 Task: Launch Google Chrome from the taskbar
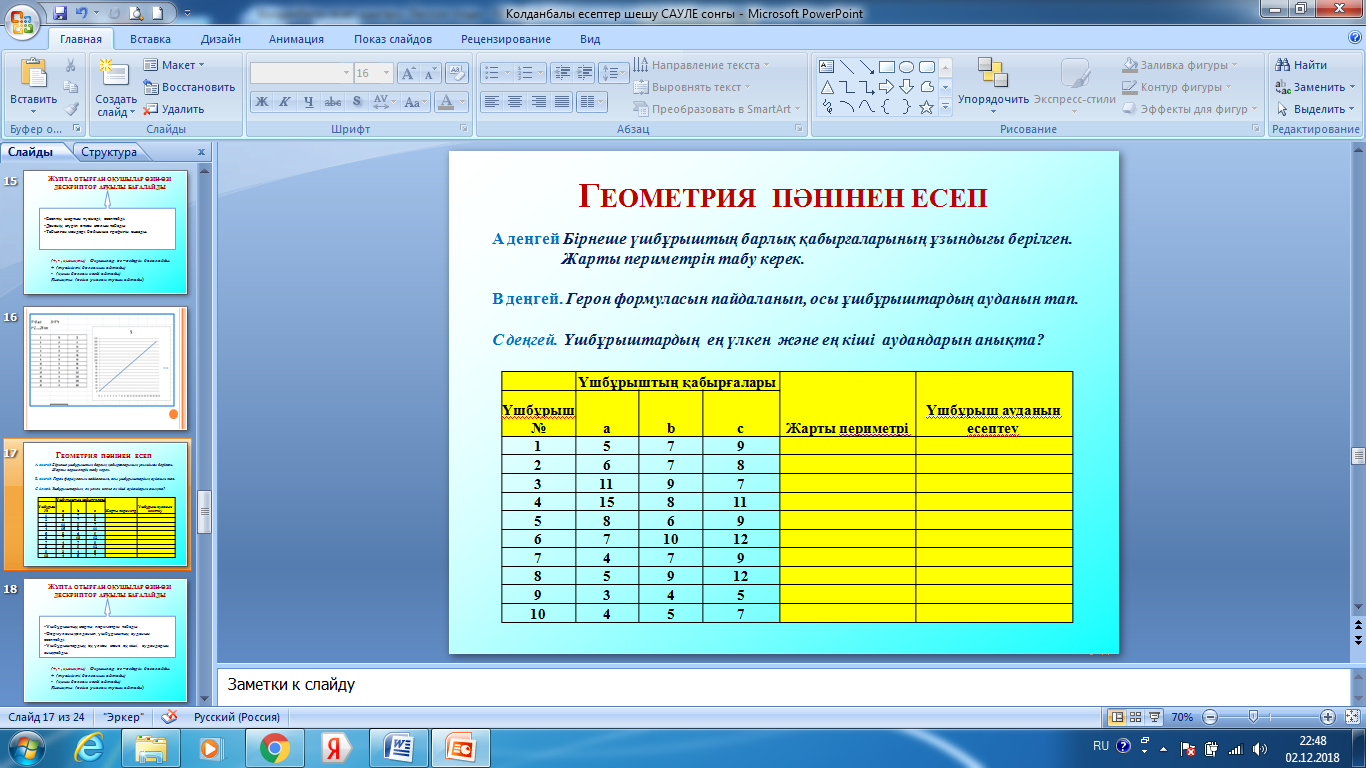pyautogui.click(x=274, y=747)
